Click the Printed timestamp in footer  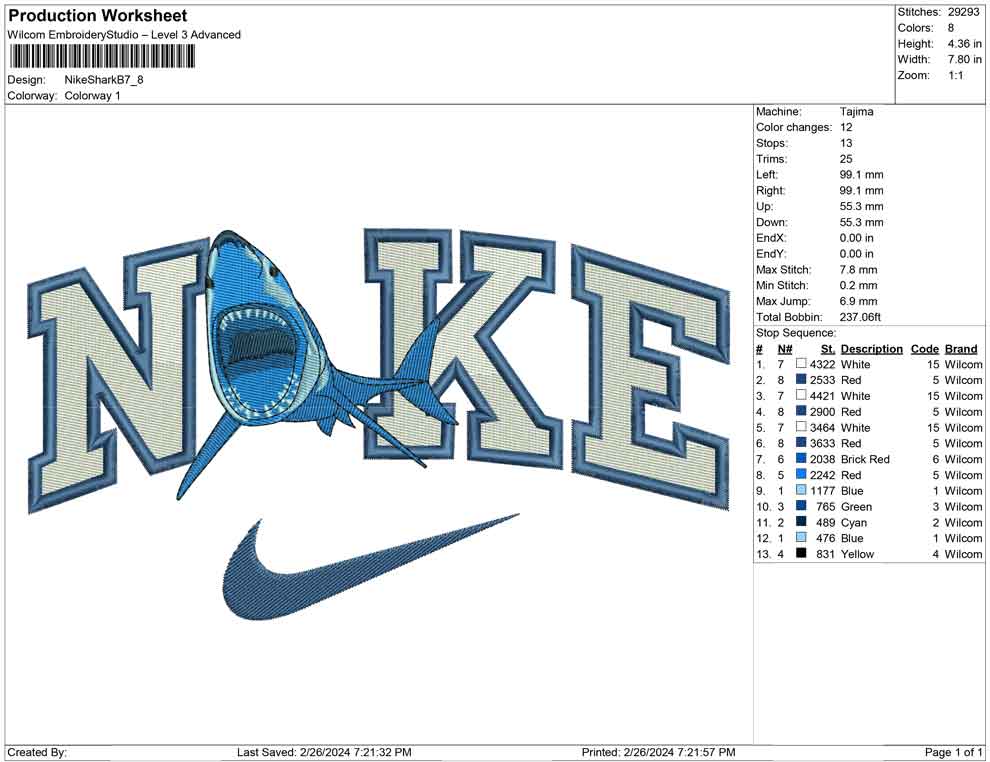pos(658,752)
